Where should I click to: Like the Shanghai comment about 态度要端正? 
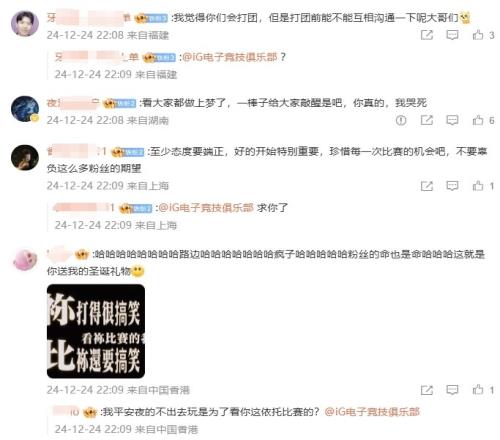[478, 185]
